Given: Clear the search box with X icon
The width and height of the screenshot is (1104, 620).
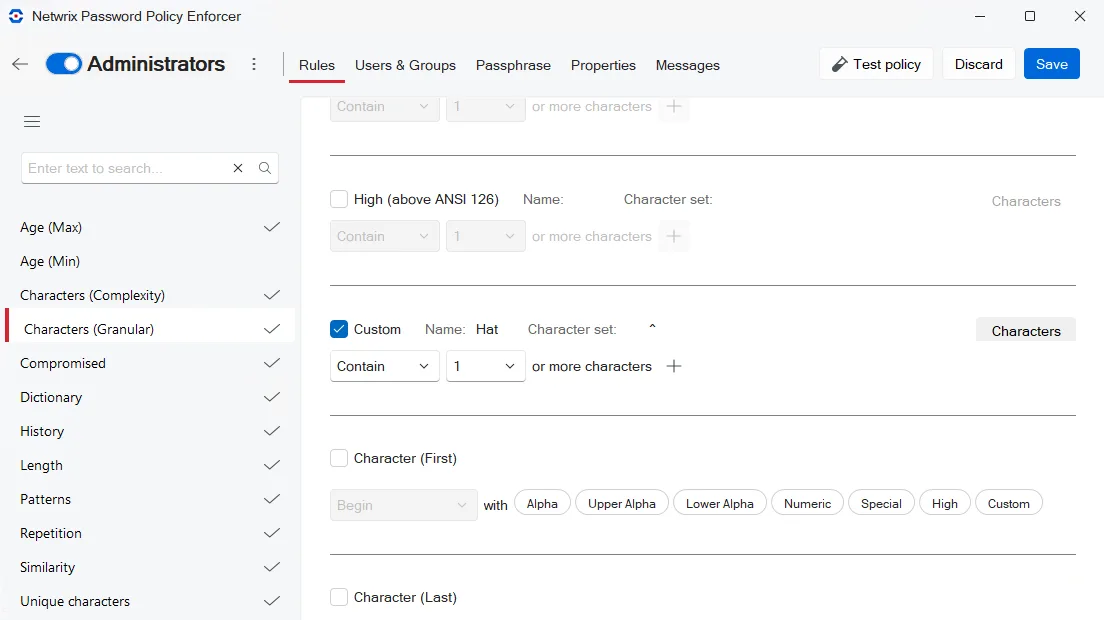Looking at the screenshot, I should [238, 168].
